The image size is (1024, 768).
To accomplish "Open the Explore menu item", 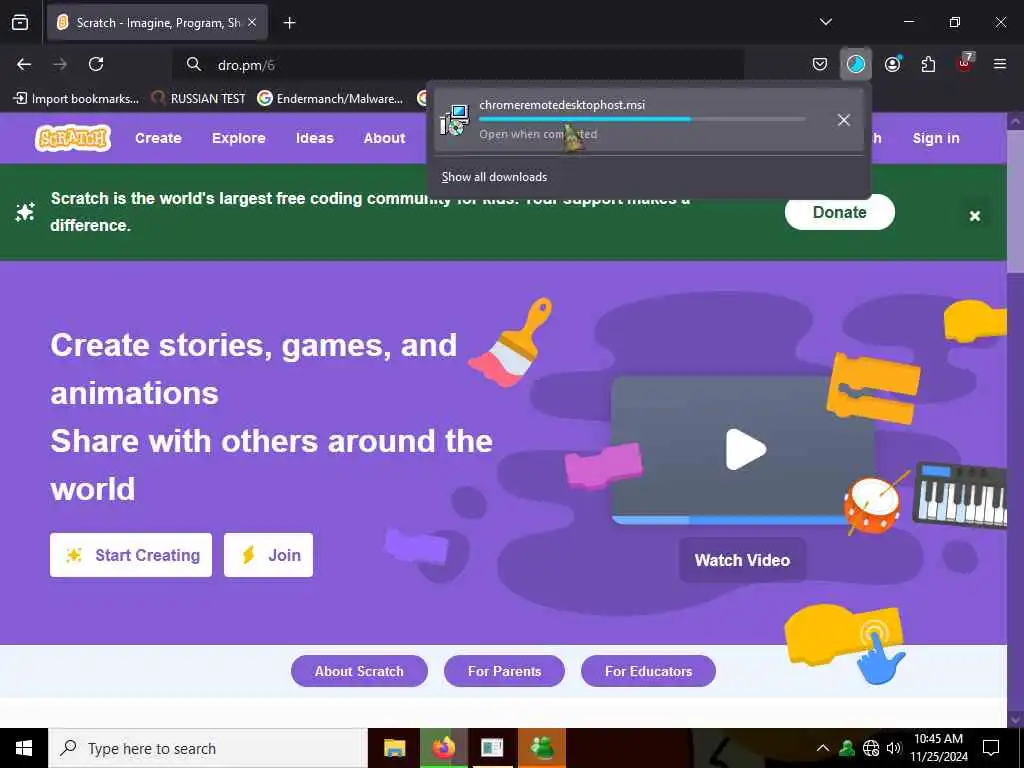I will click(238, 138).
